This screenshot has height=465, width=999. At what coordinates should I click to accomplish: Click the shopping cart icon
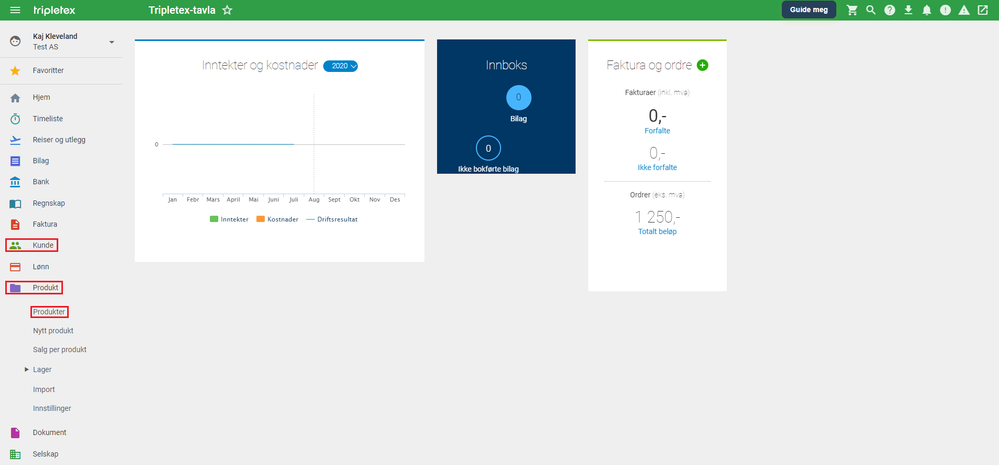tap(852, 10)
